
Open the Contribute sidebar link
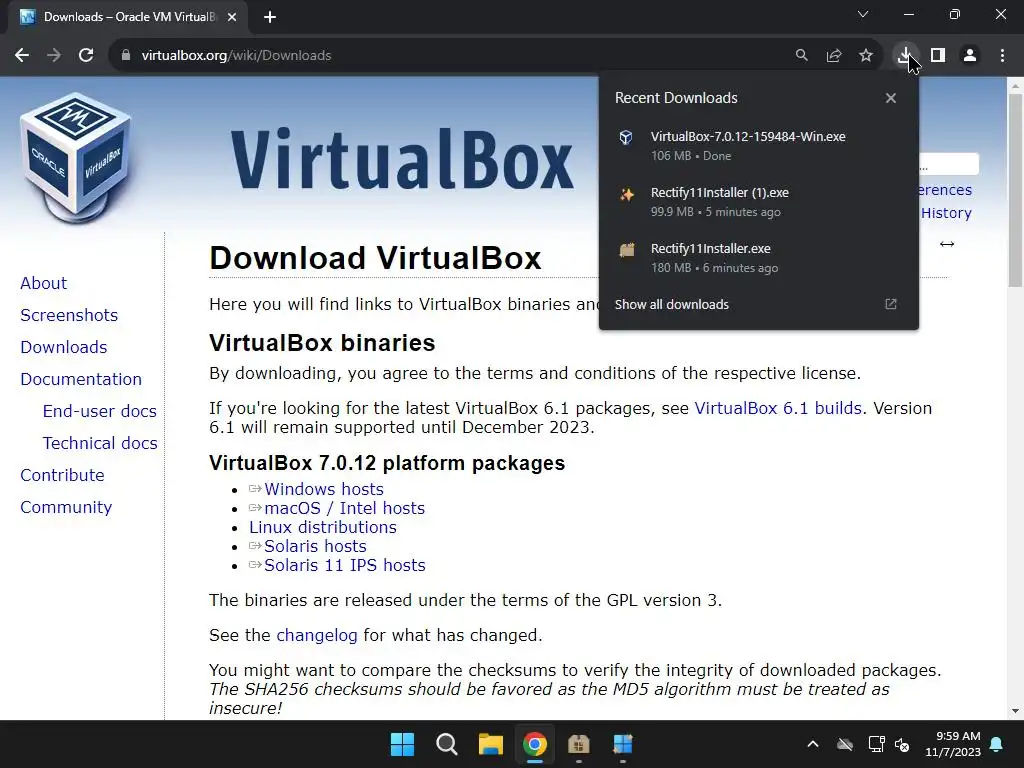coord(62,475)
